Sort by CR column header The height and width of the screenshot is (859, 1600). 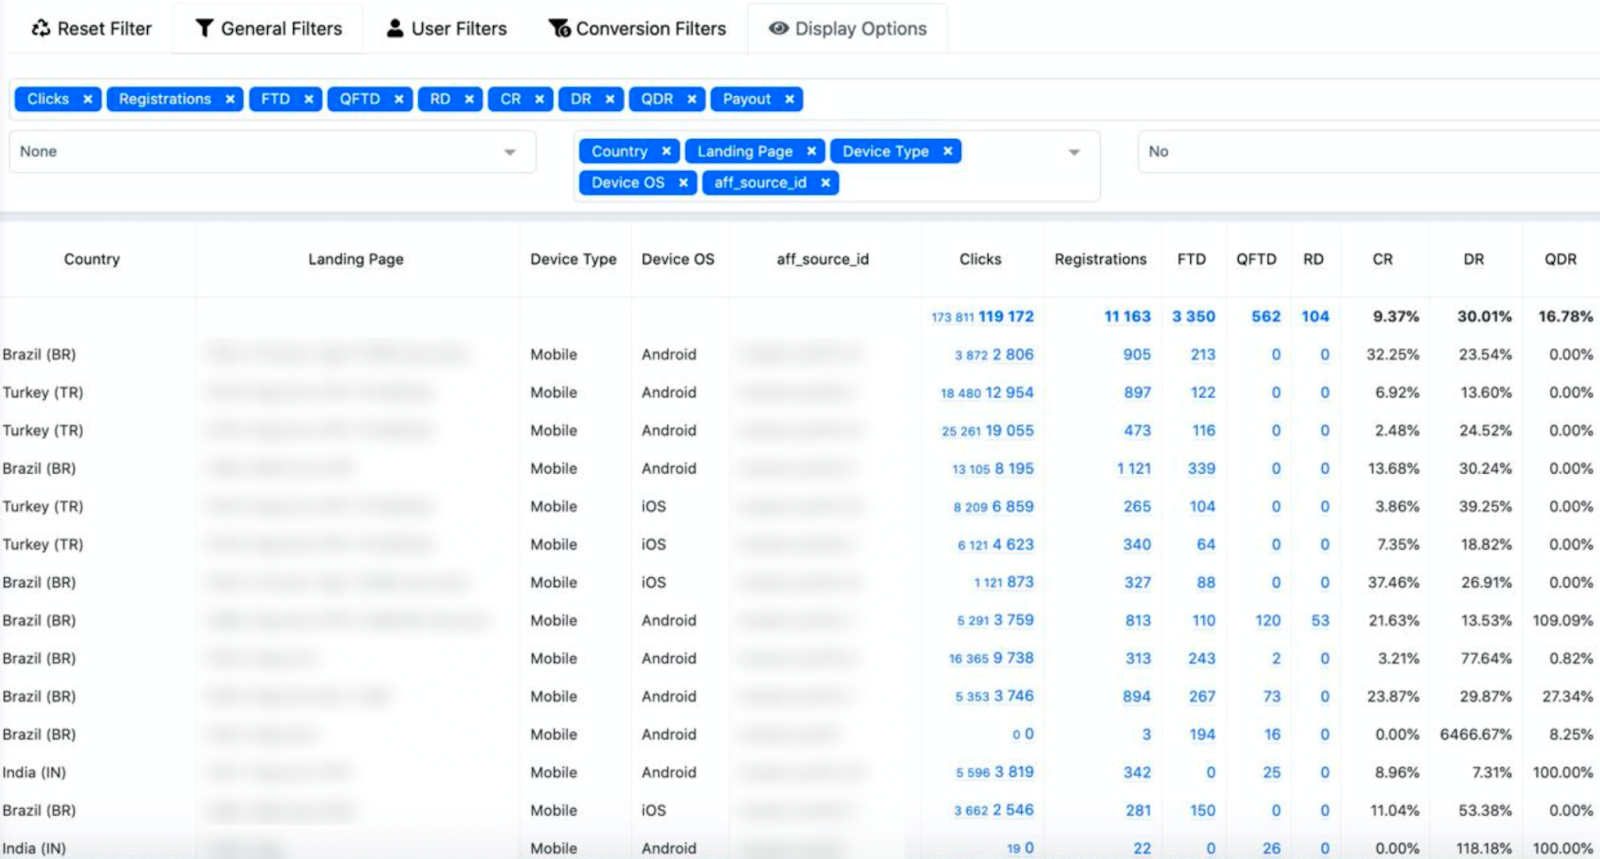pos(1382,259)
